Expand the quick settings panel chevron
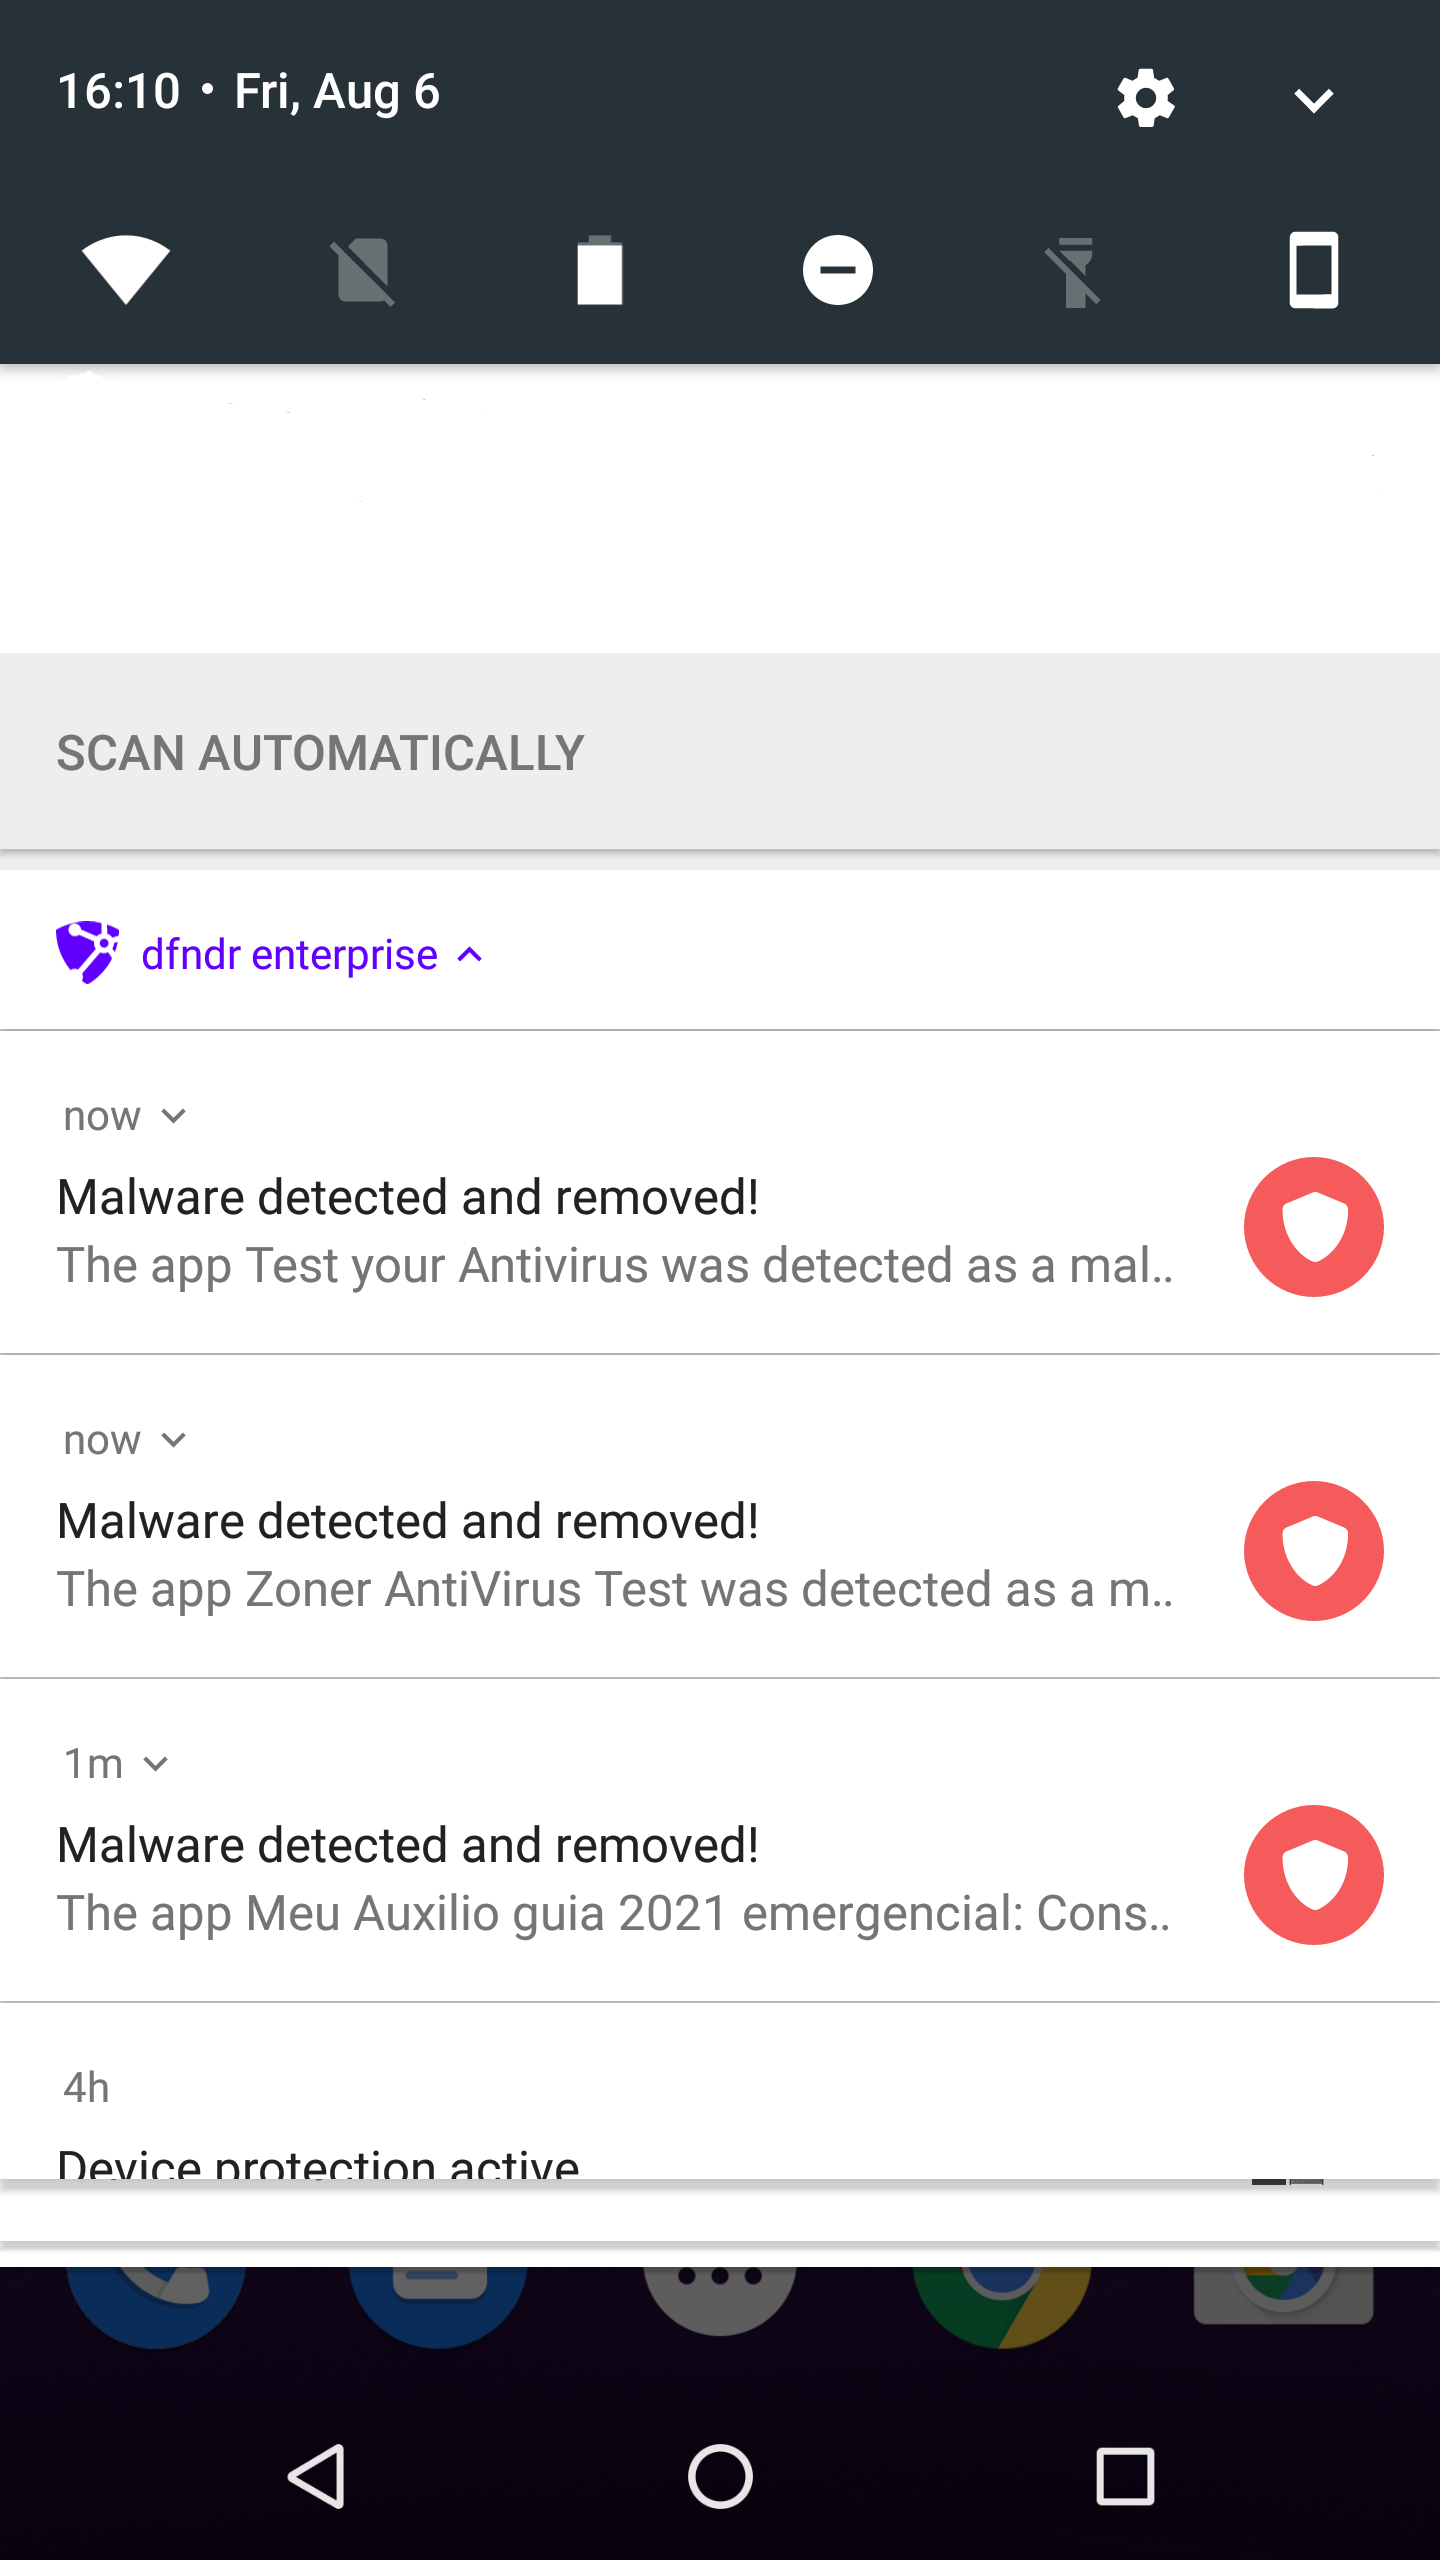 (x=1313, y=99)
